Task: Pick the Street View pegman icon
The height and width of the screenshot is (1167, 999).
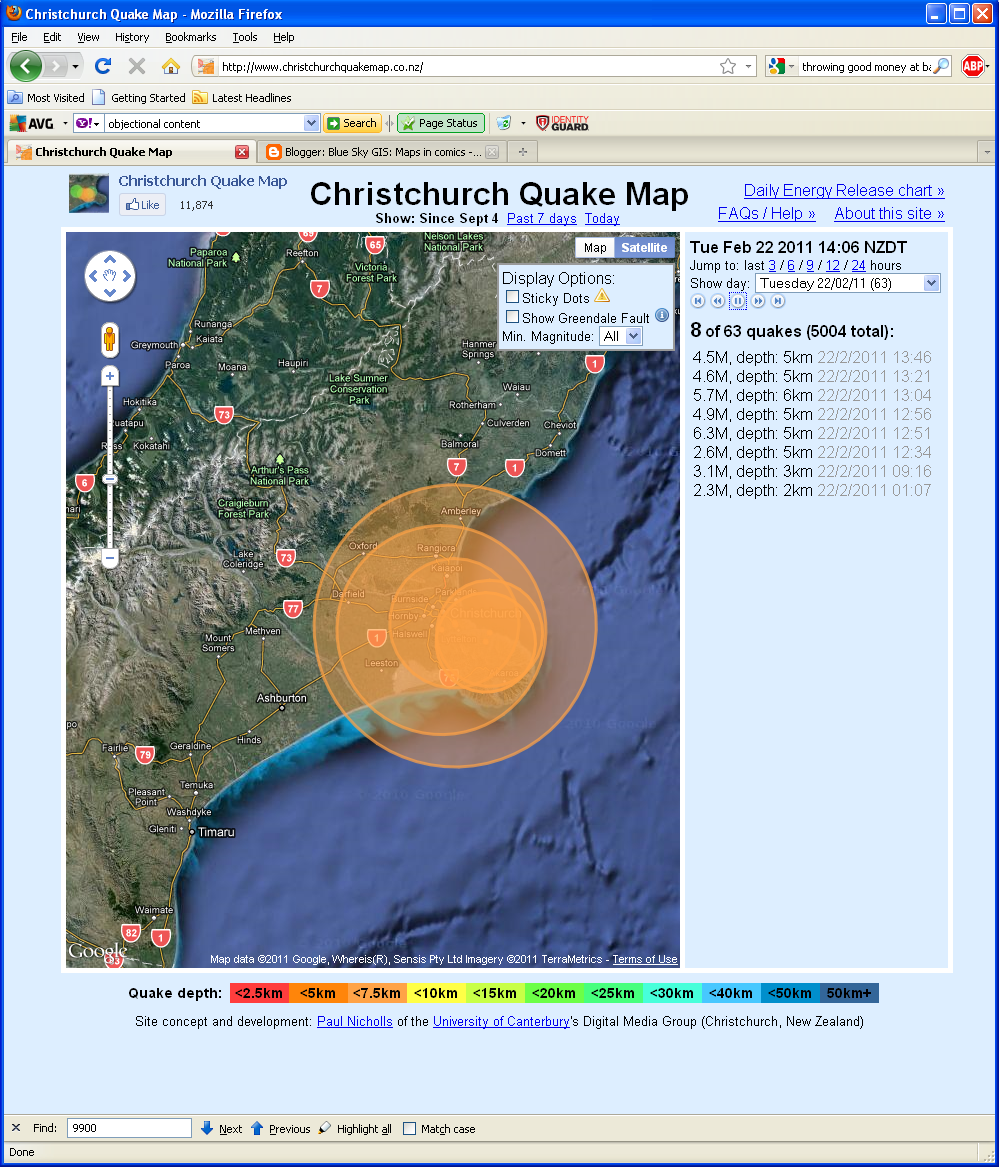Action: click(109, 340)
